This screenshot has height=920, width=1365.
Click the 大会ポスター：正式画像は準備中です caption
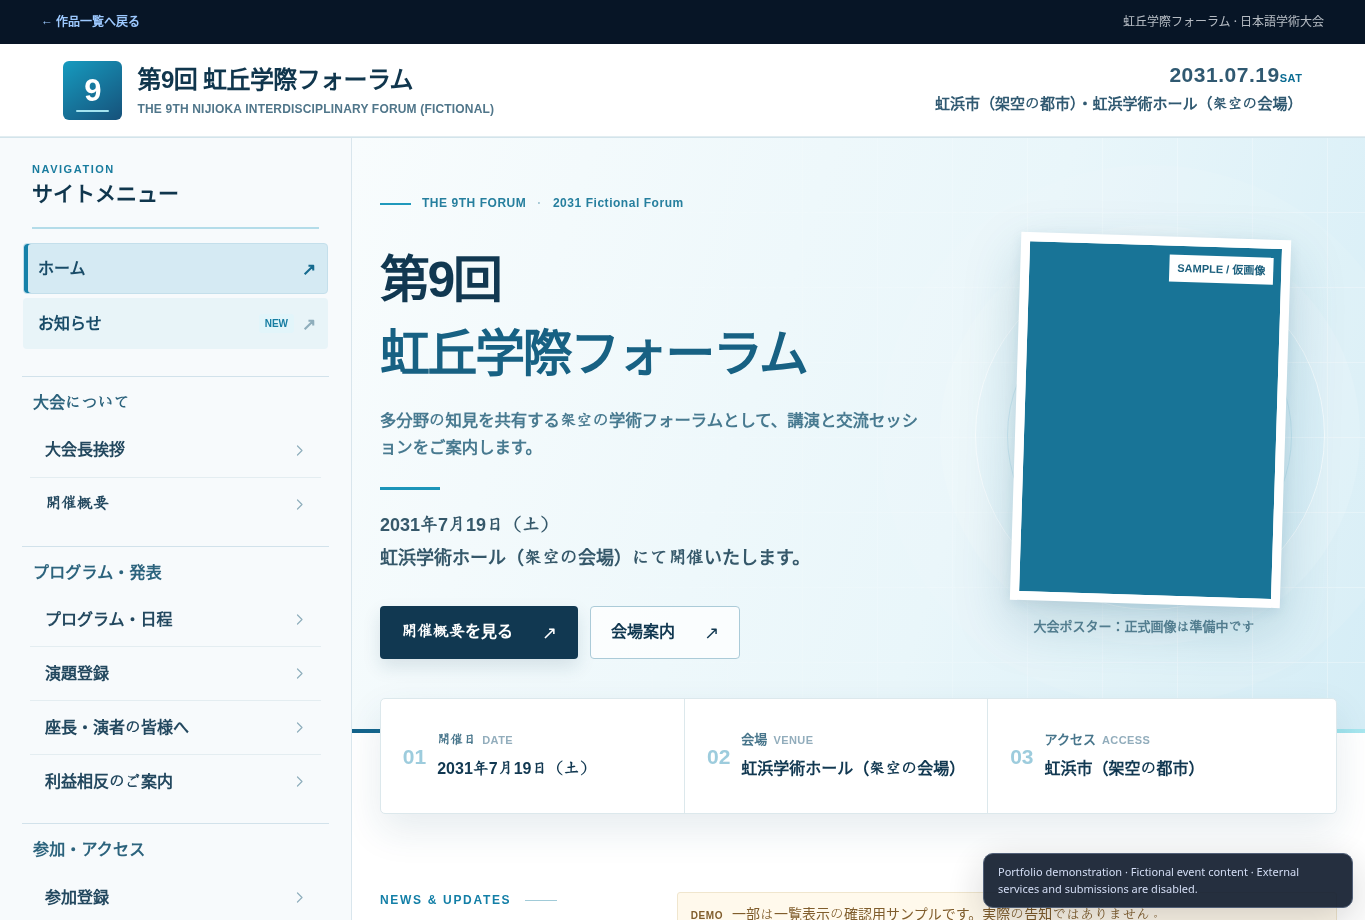(1143, 627)
